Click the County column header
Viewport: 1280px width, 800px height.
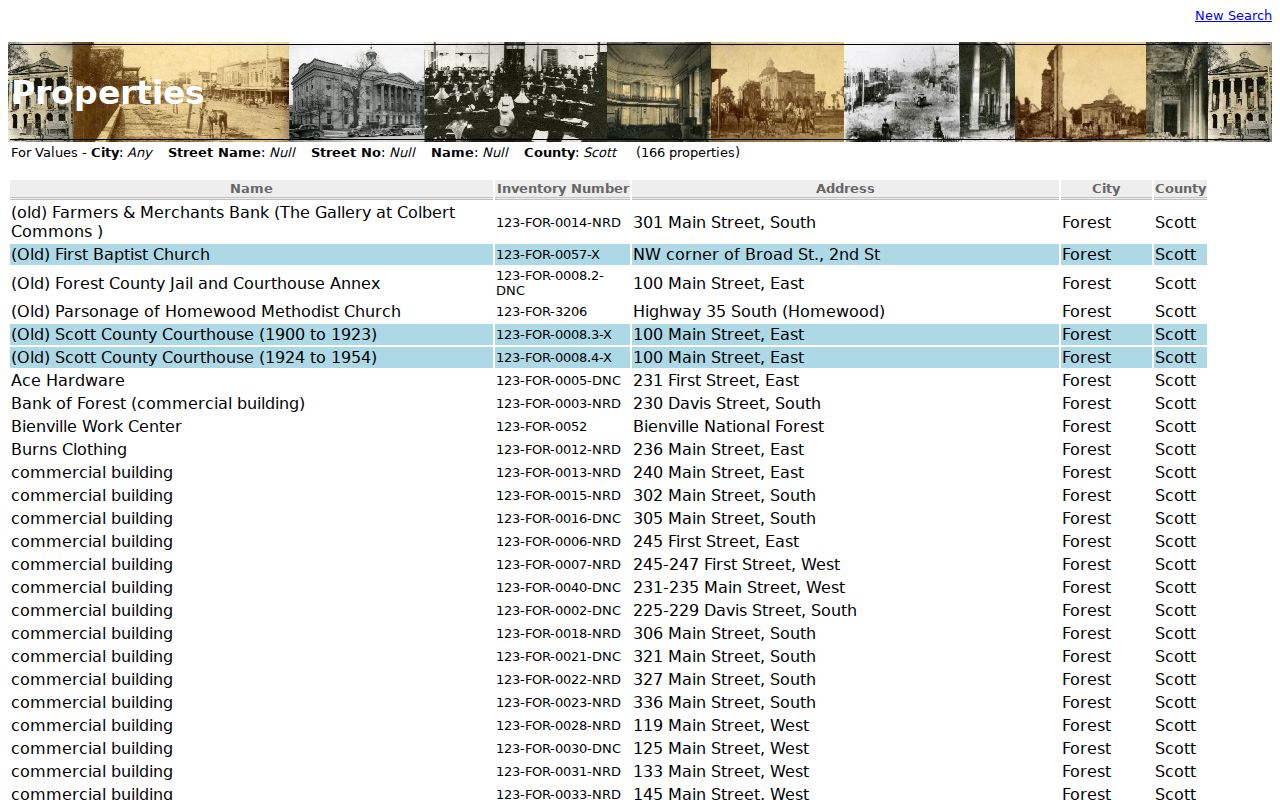tap(1180, 188)
